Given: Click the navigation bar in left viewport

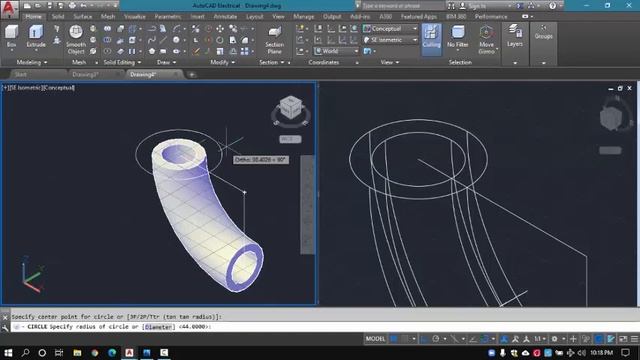Looking at the screenshot, I should click(x=307, y=204).
